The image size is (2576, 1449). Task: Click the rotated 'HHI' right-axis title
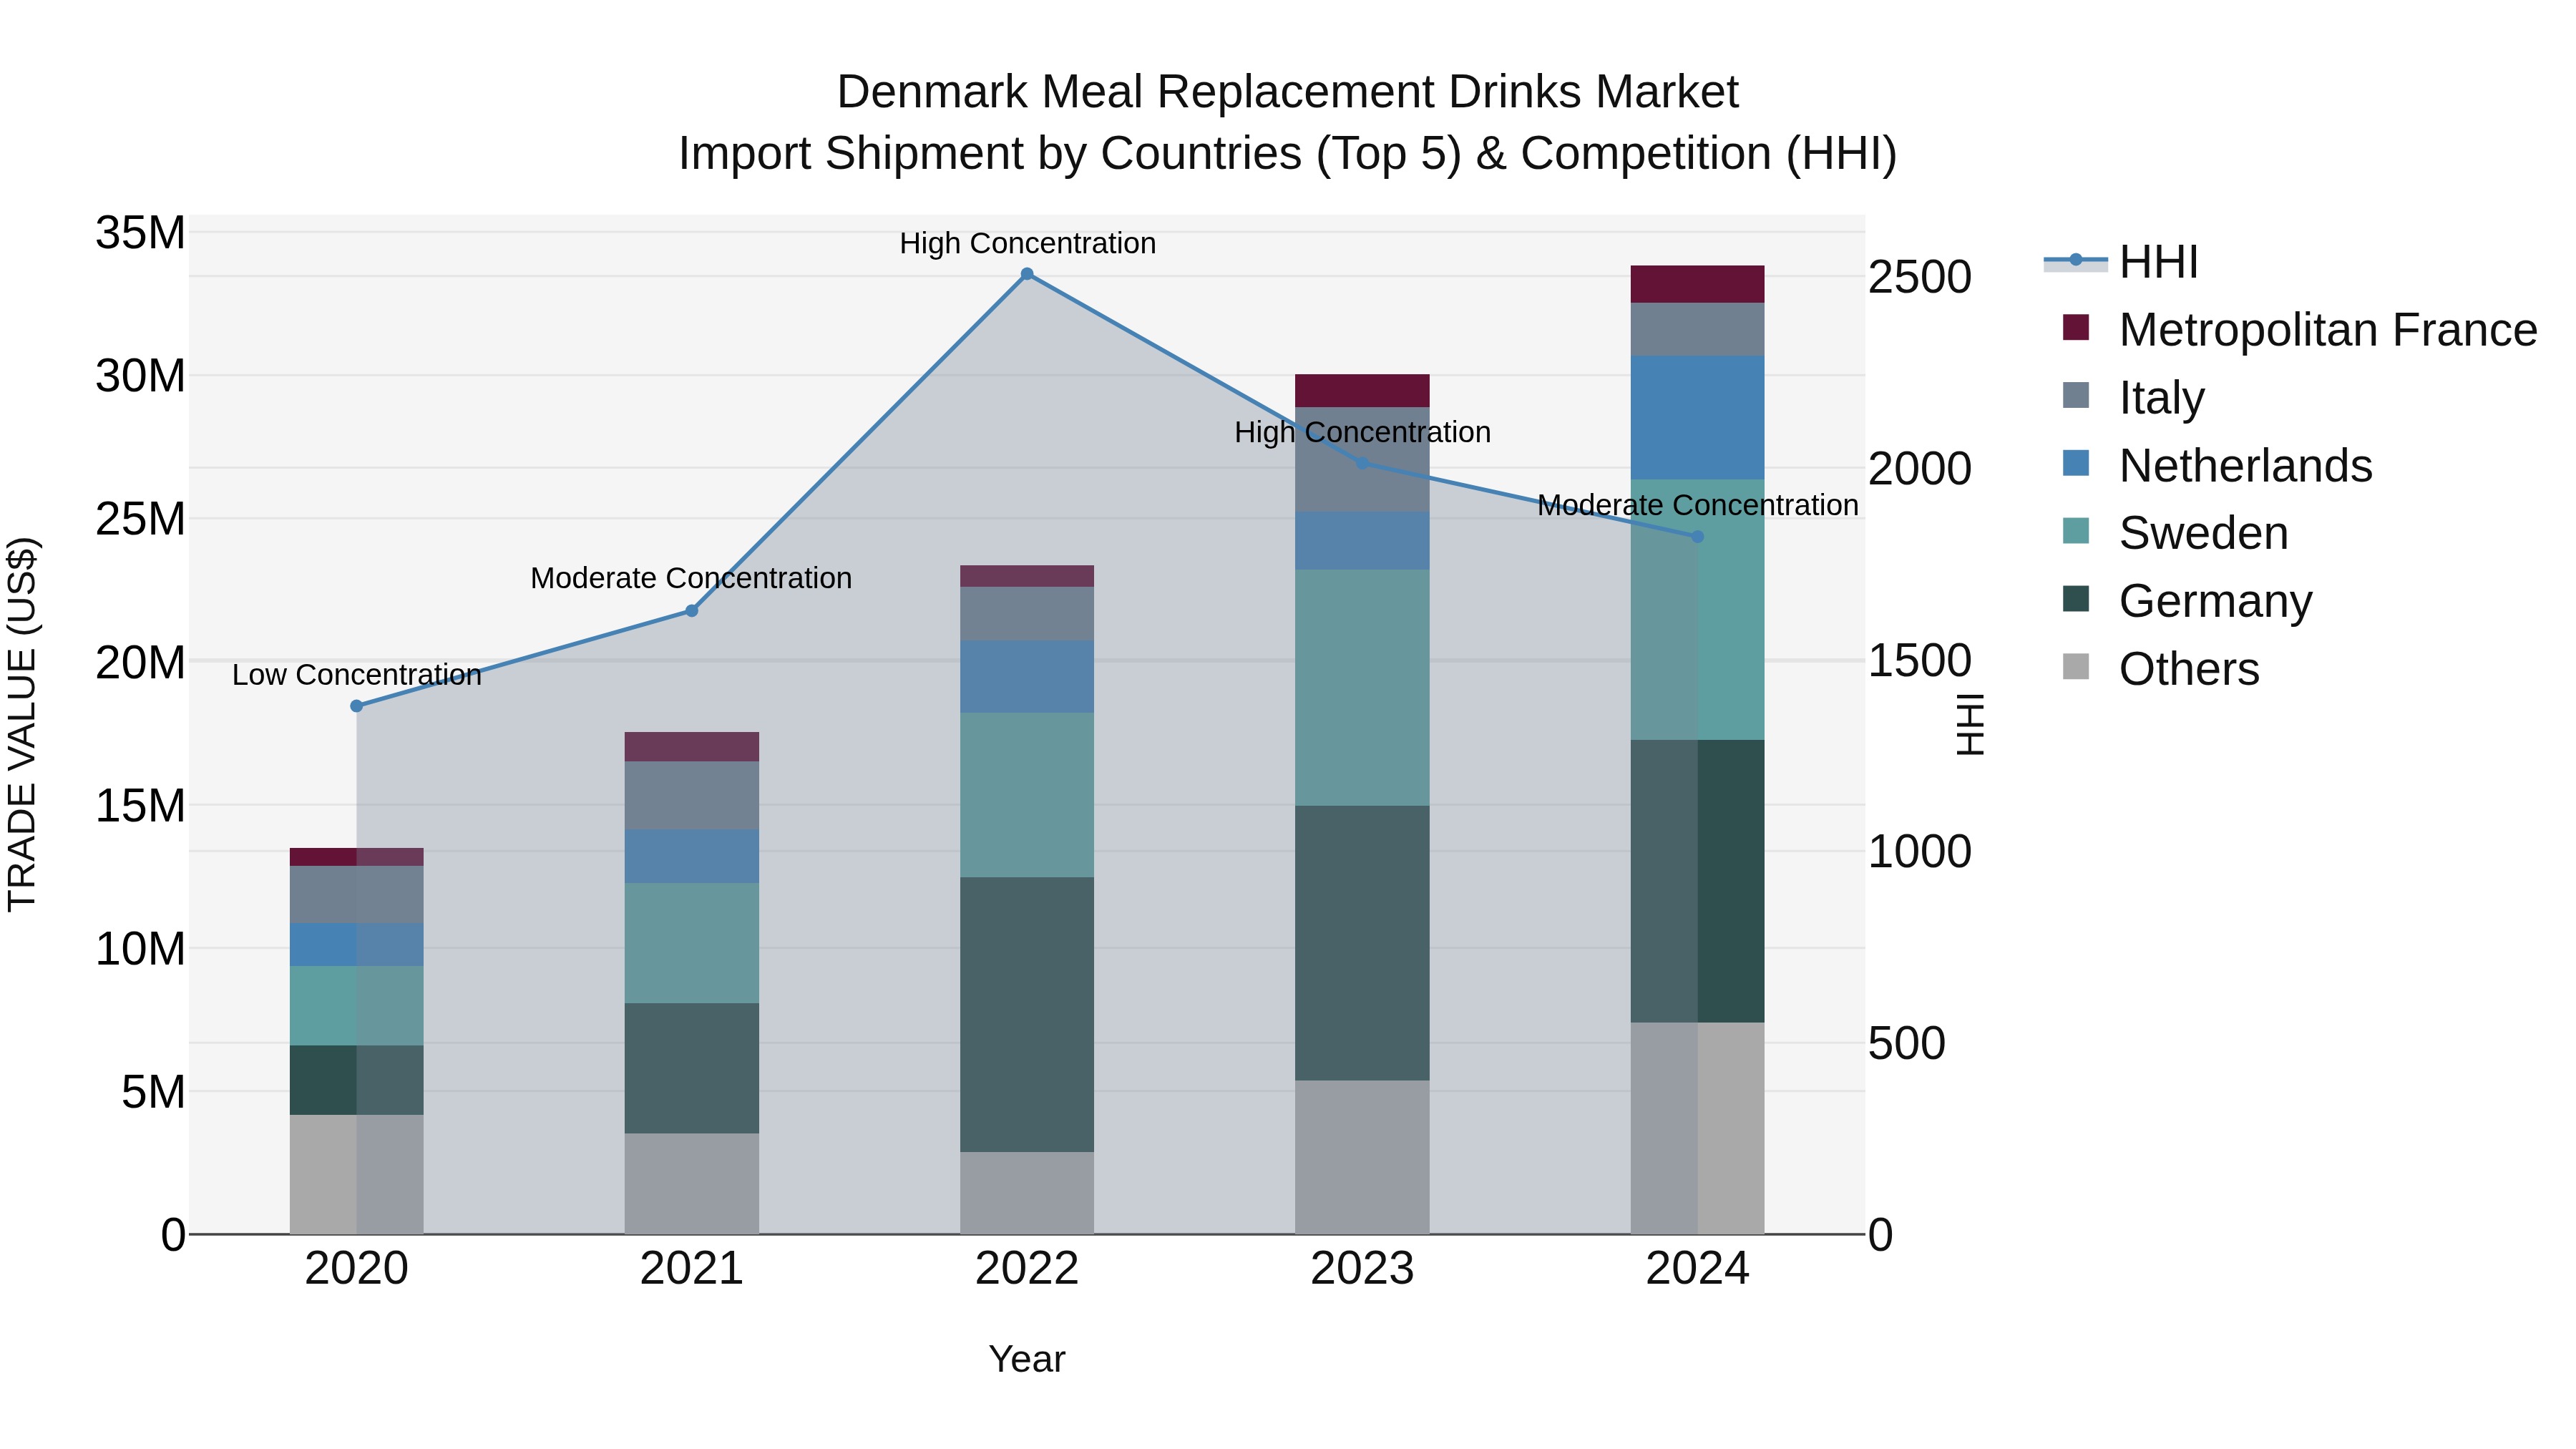coord(1969,724)
